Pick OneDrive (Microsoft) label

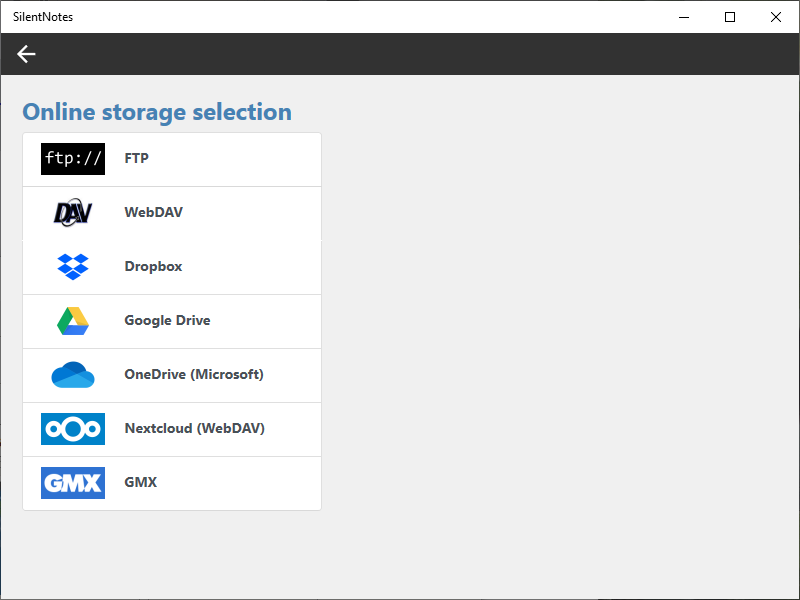194,374
